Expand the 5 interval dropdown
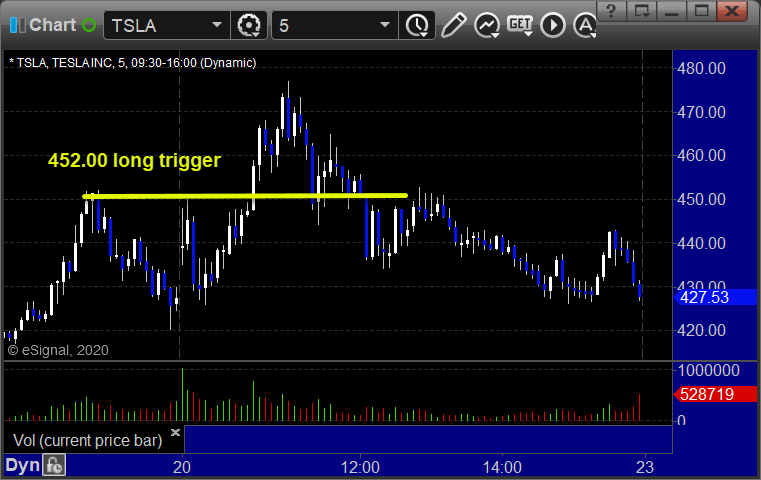 [x=385, y=25]
